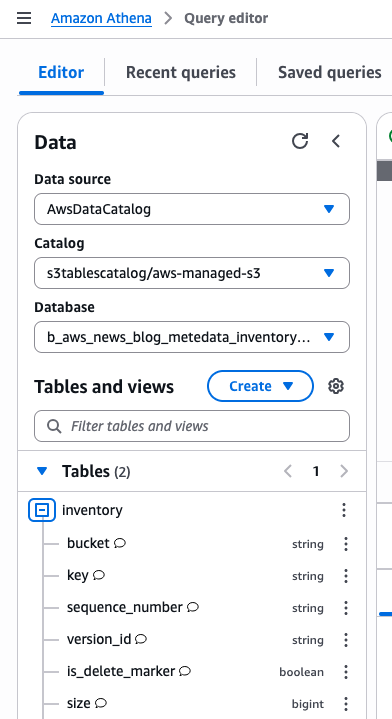Open the Database selection dropdown
Viewport: 392px width, 719px height.
[x=192, y=337]
